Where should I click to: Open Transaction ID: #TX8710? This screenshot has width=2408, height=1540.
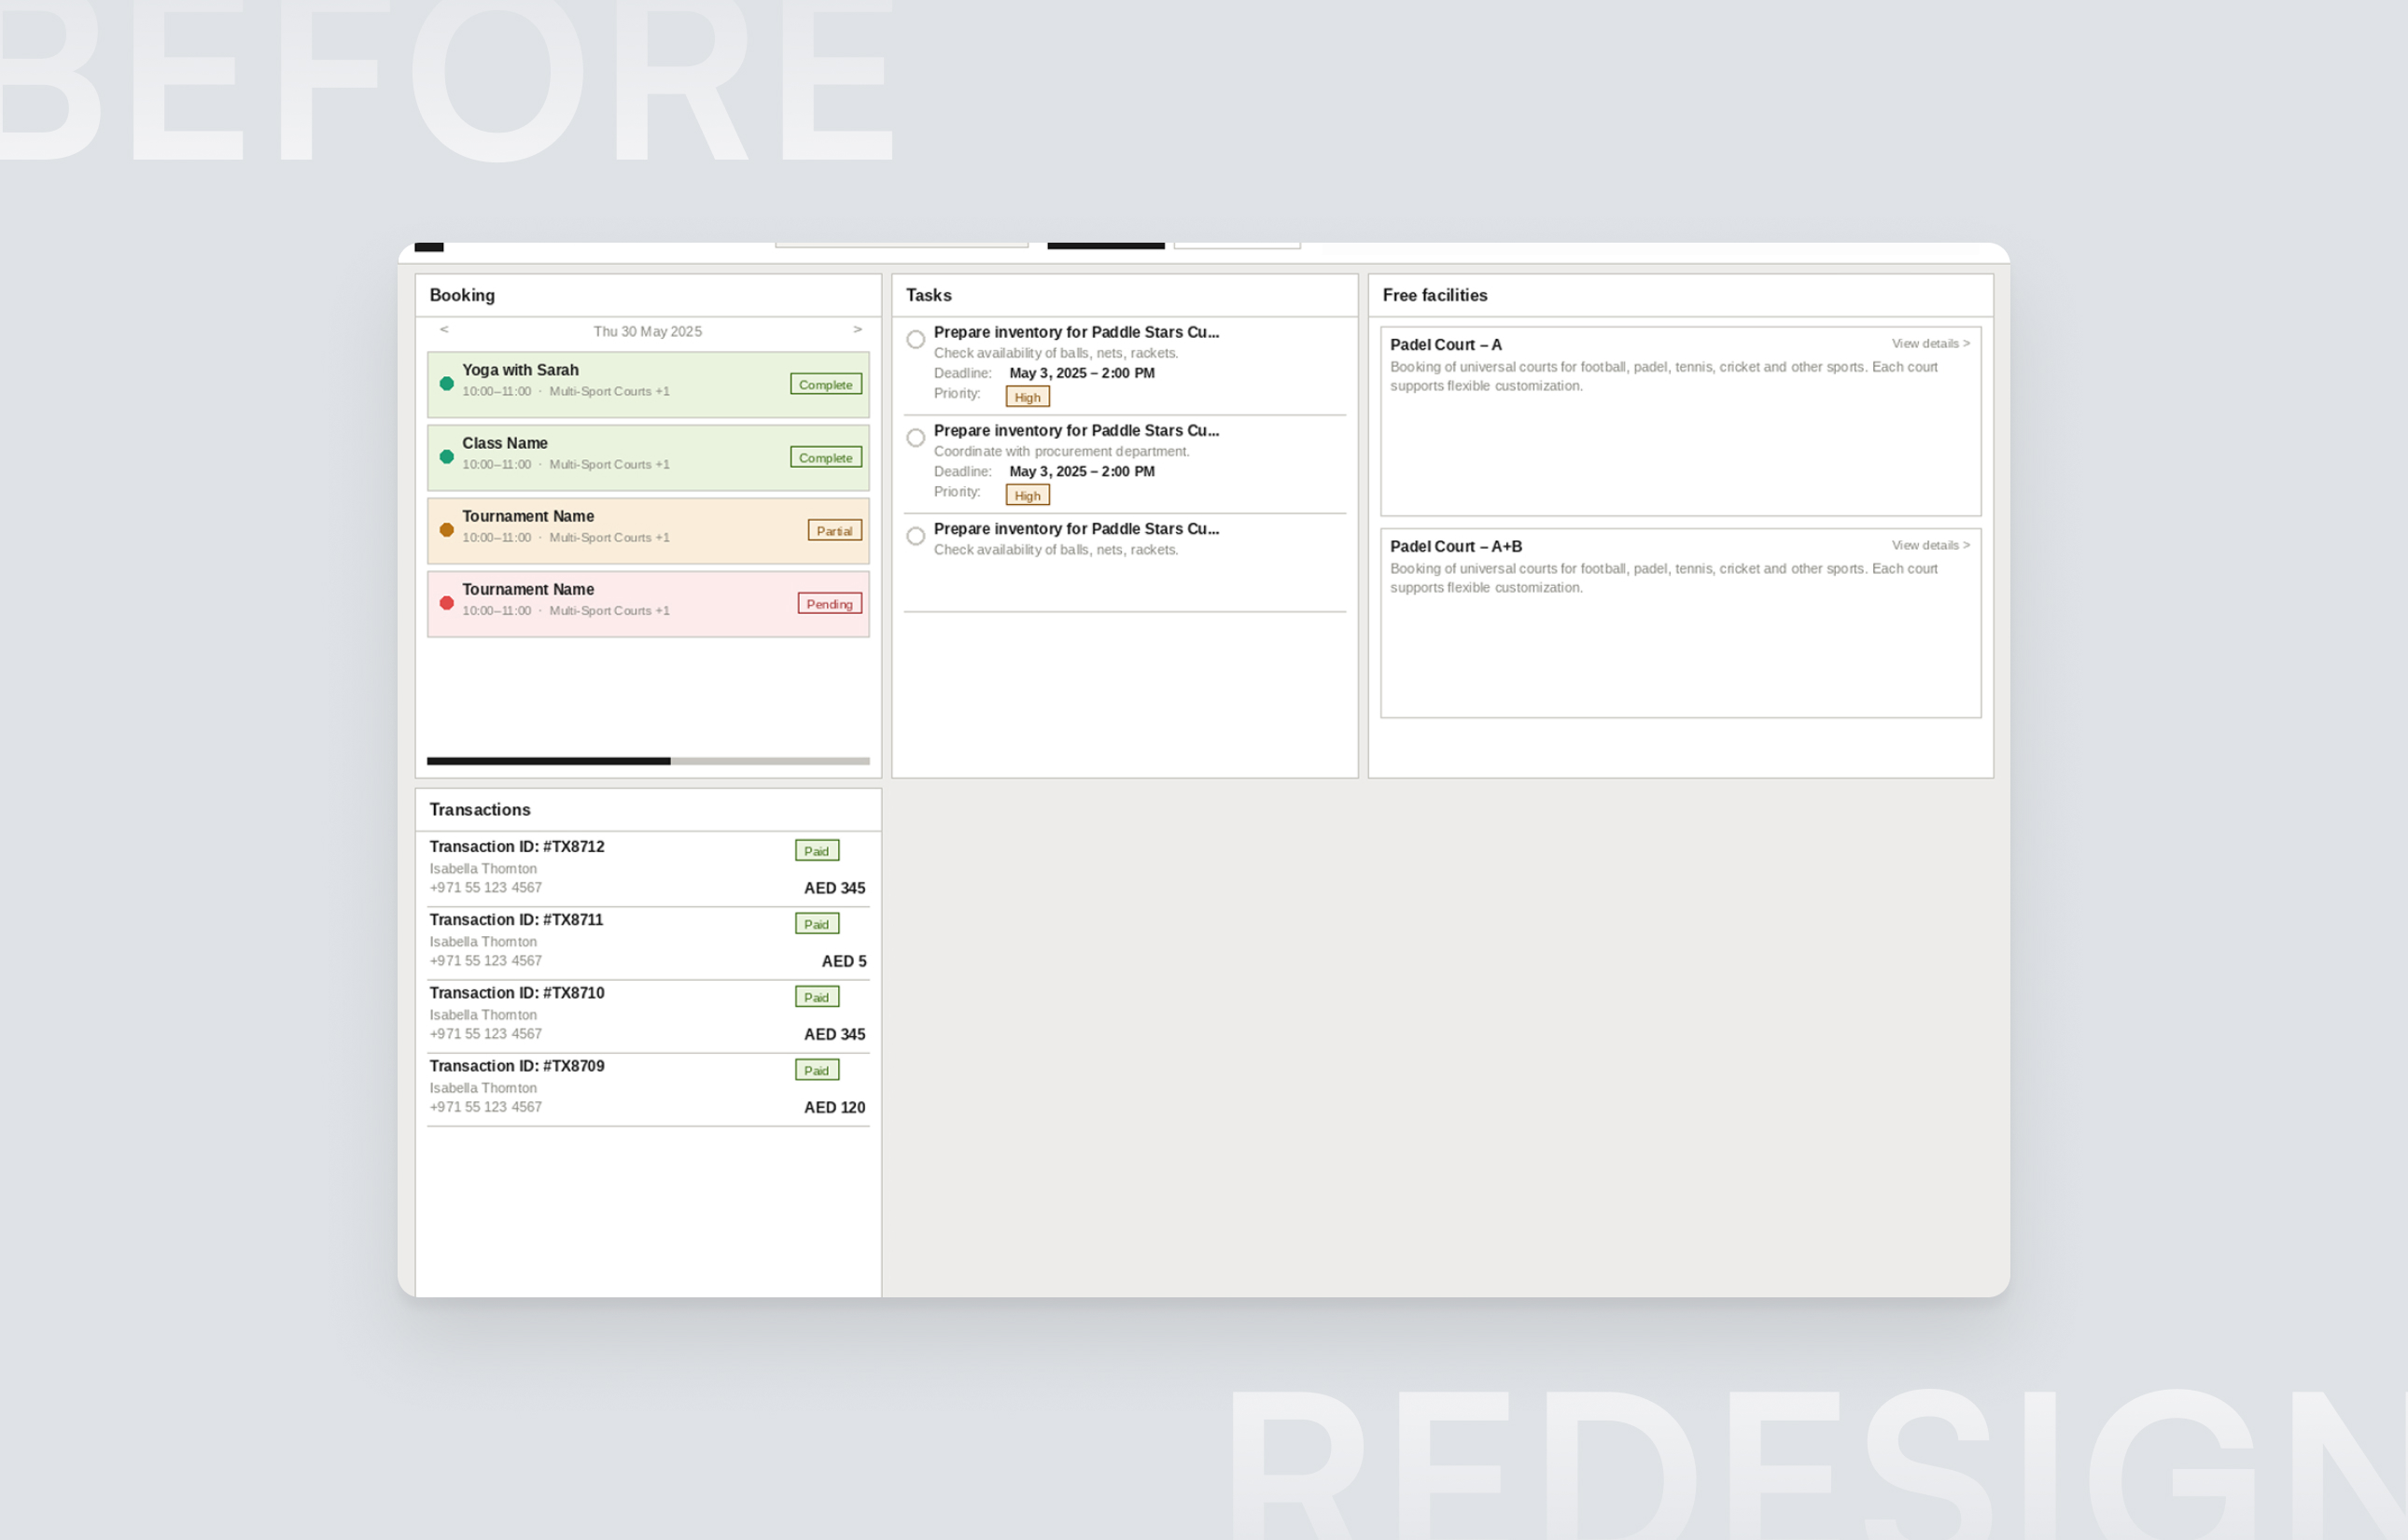517,993
